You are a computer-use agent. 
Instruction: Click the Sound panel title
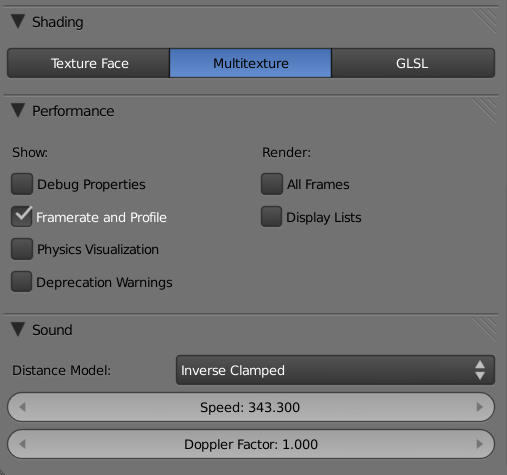tap(52, 330)
